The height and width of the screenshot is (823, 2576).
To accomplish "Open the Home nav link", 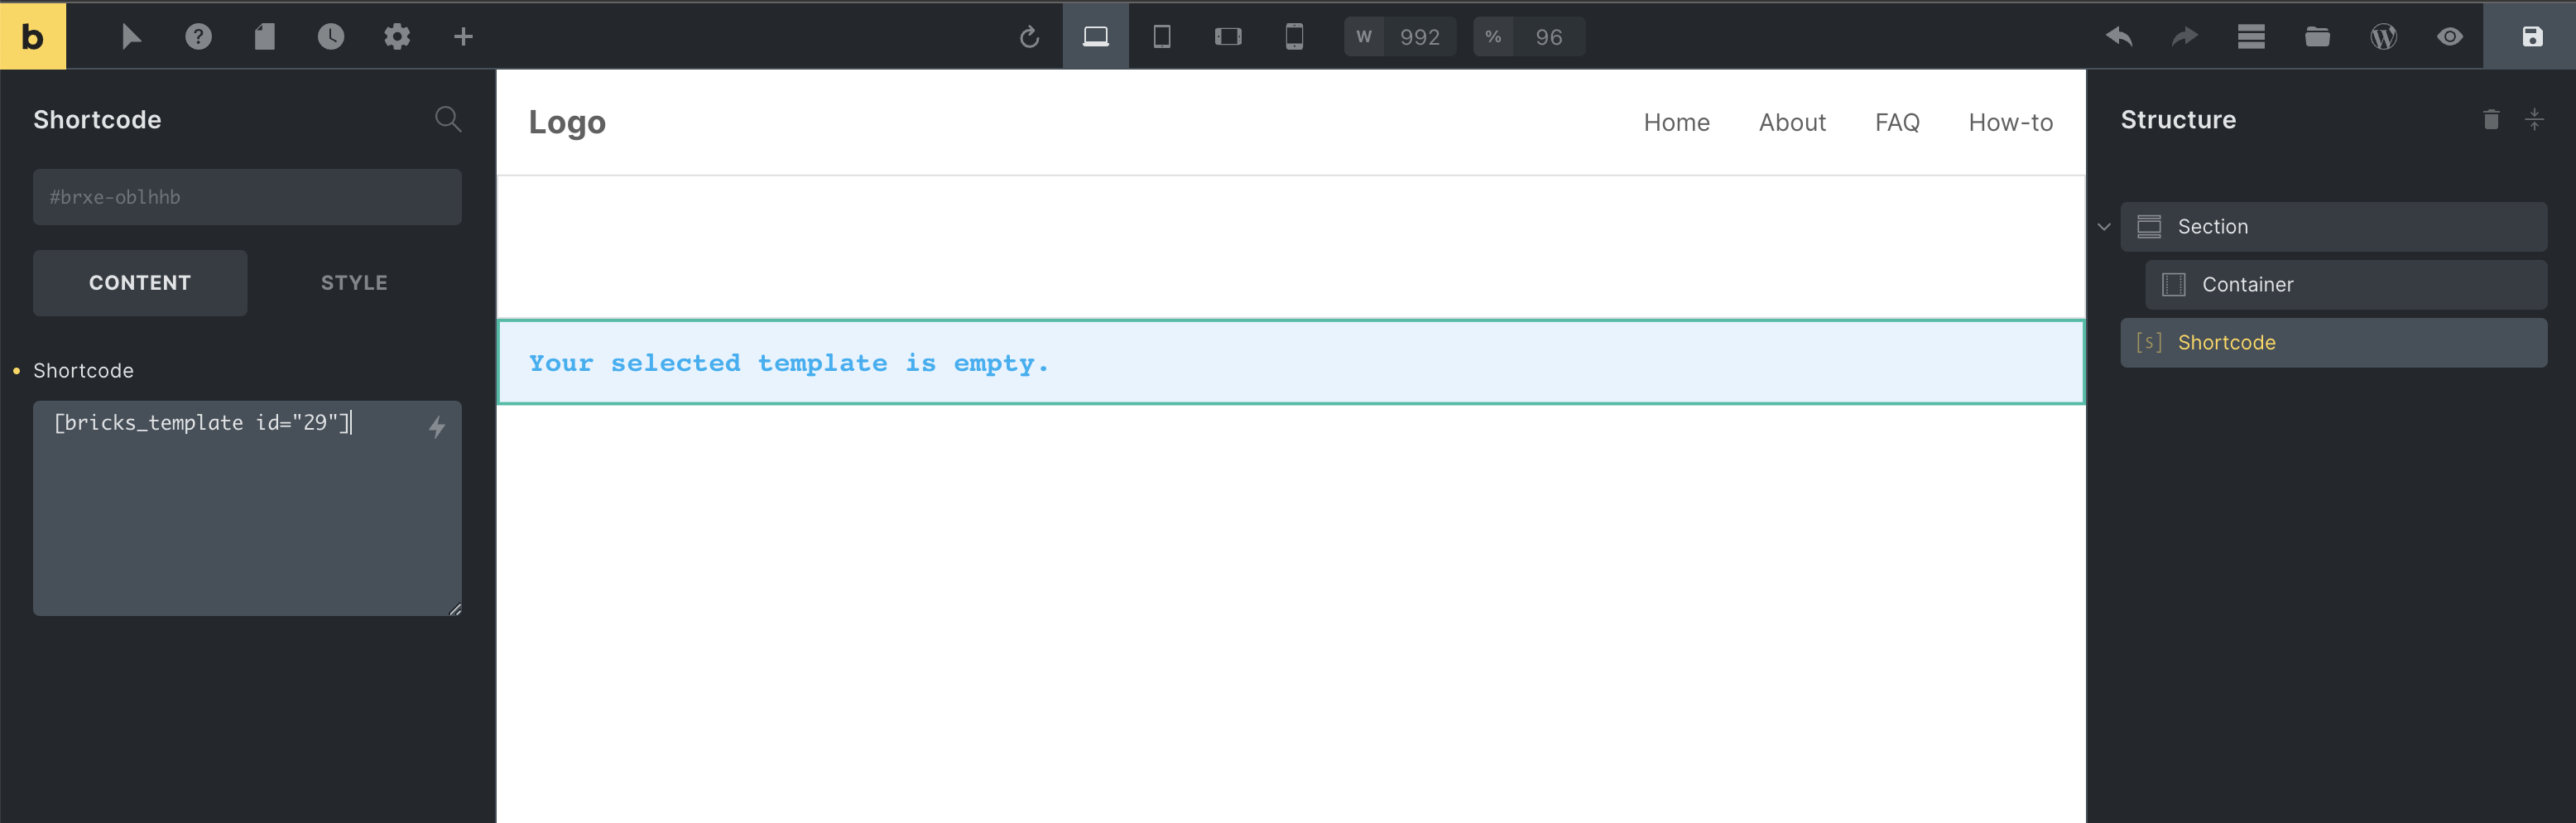I will pos(1676,122).
